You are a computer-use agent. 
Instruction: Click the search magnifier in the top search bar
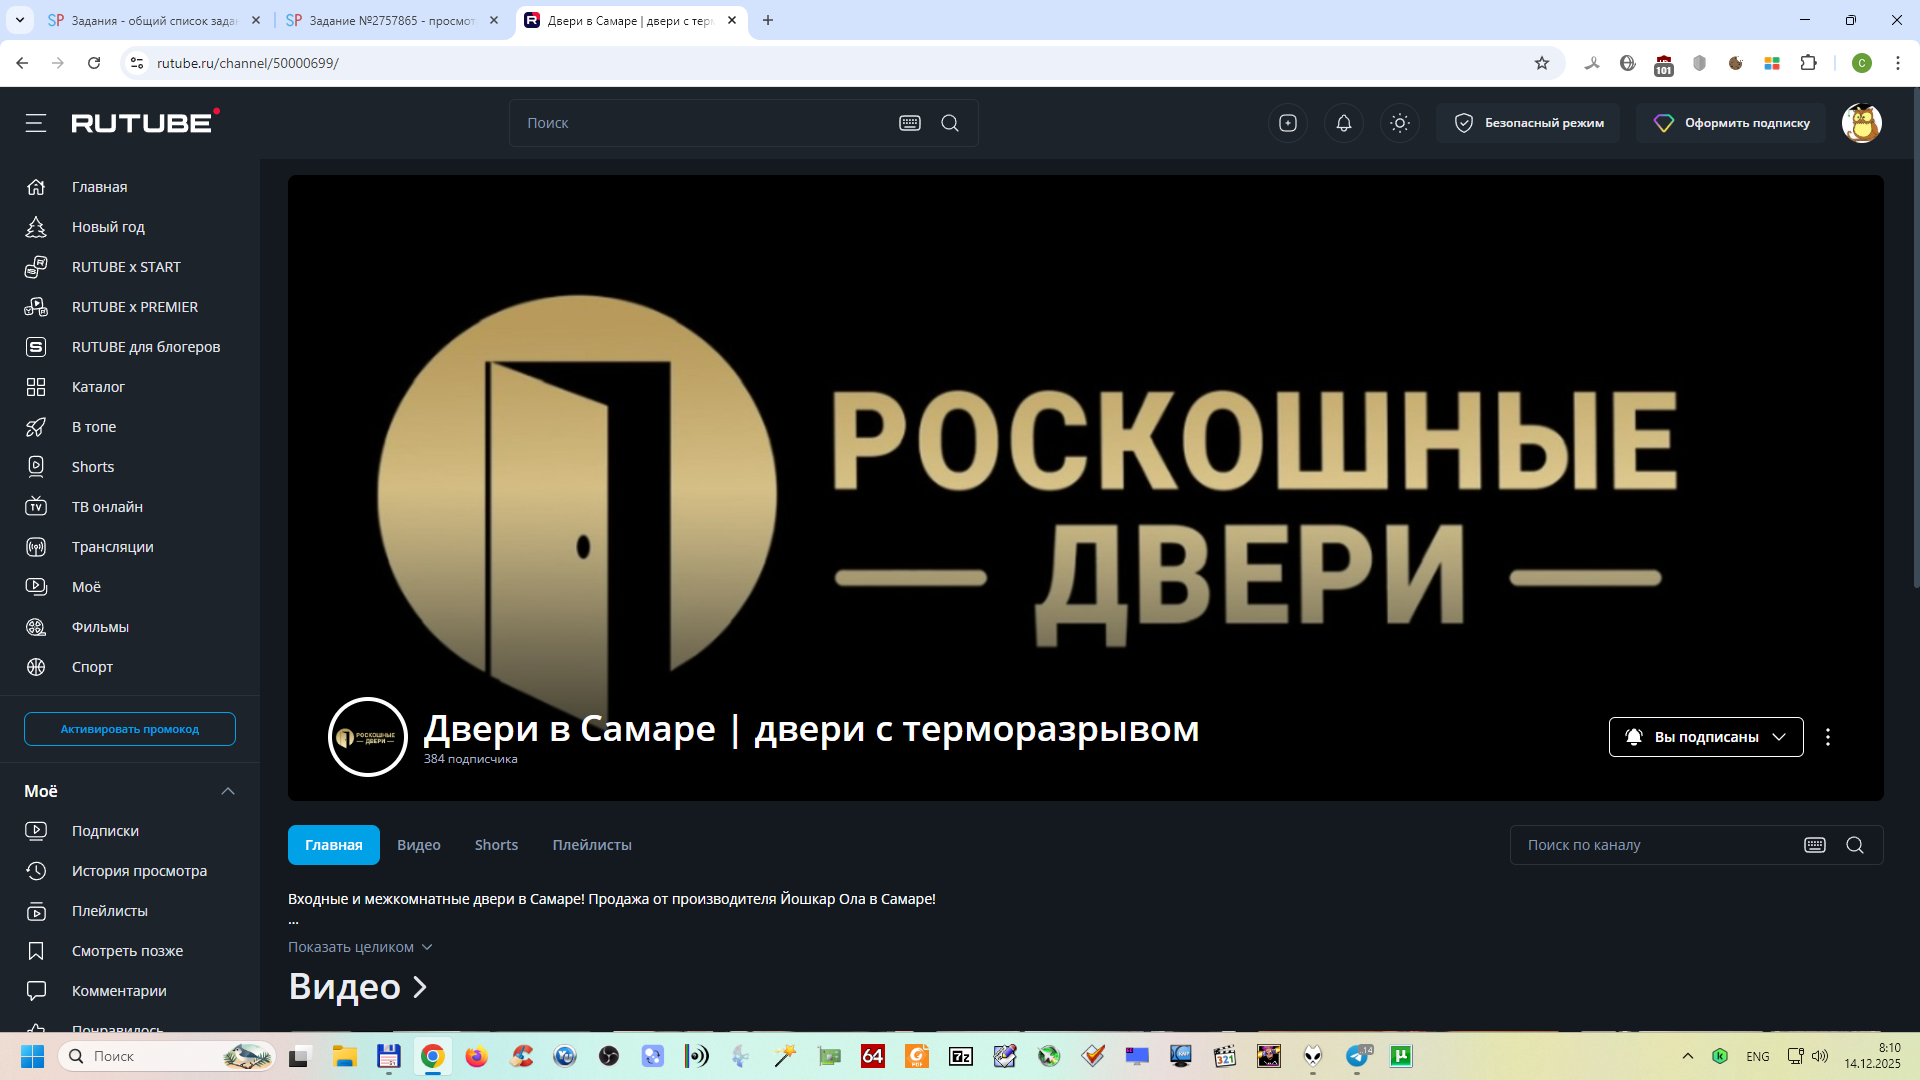coord(950,123)
